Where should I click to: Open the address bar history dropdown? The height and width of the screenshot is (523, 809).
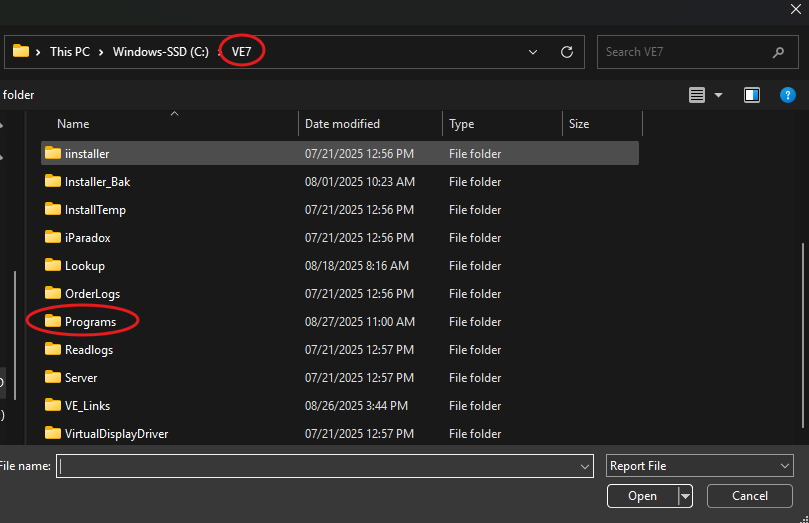(x=533, y=52)
